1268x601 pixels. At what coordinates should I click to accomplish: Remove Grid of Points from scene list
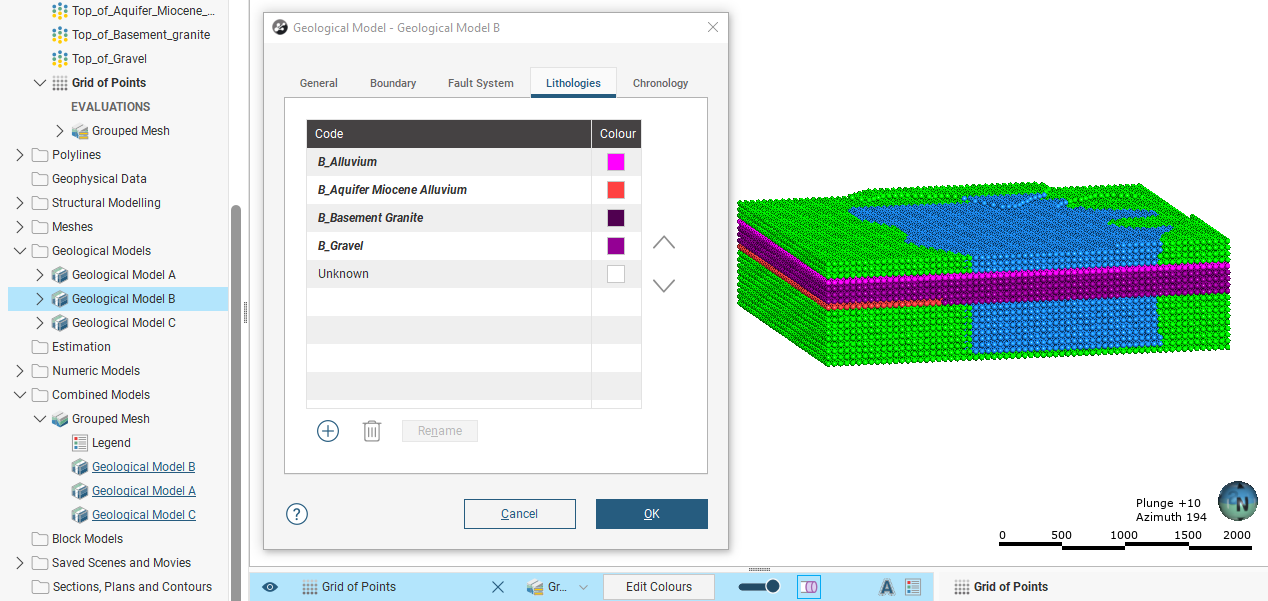(x=498, y=587)
